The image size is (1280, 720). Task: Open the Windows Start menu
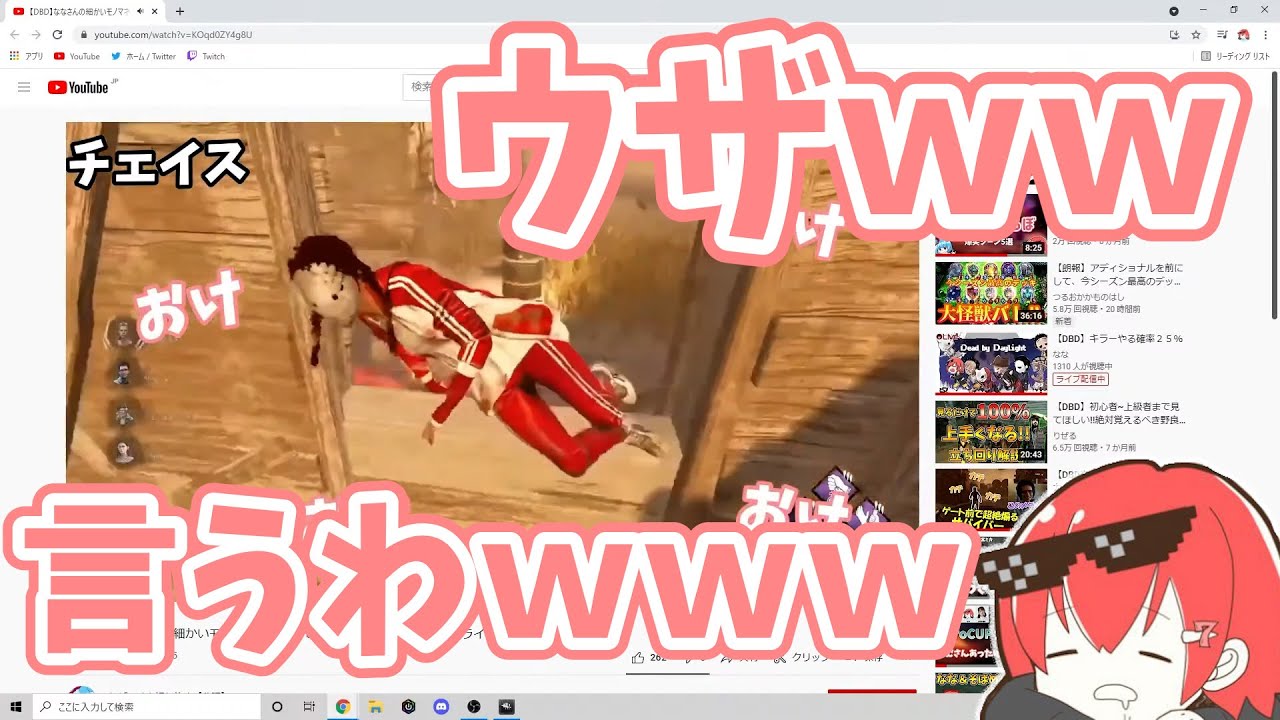16,707
